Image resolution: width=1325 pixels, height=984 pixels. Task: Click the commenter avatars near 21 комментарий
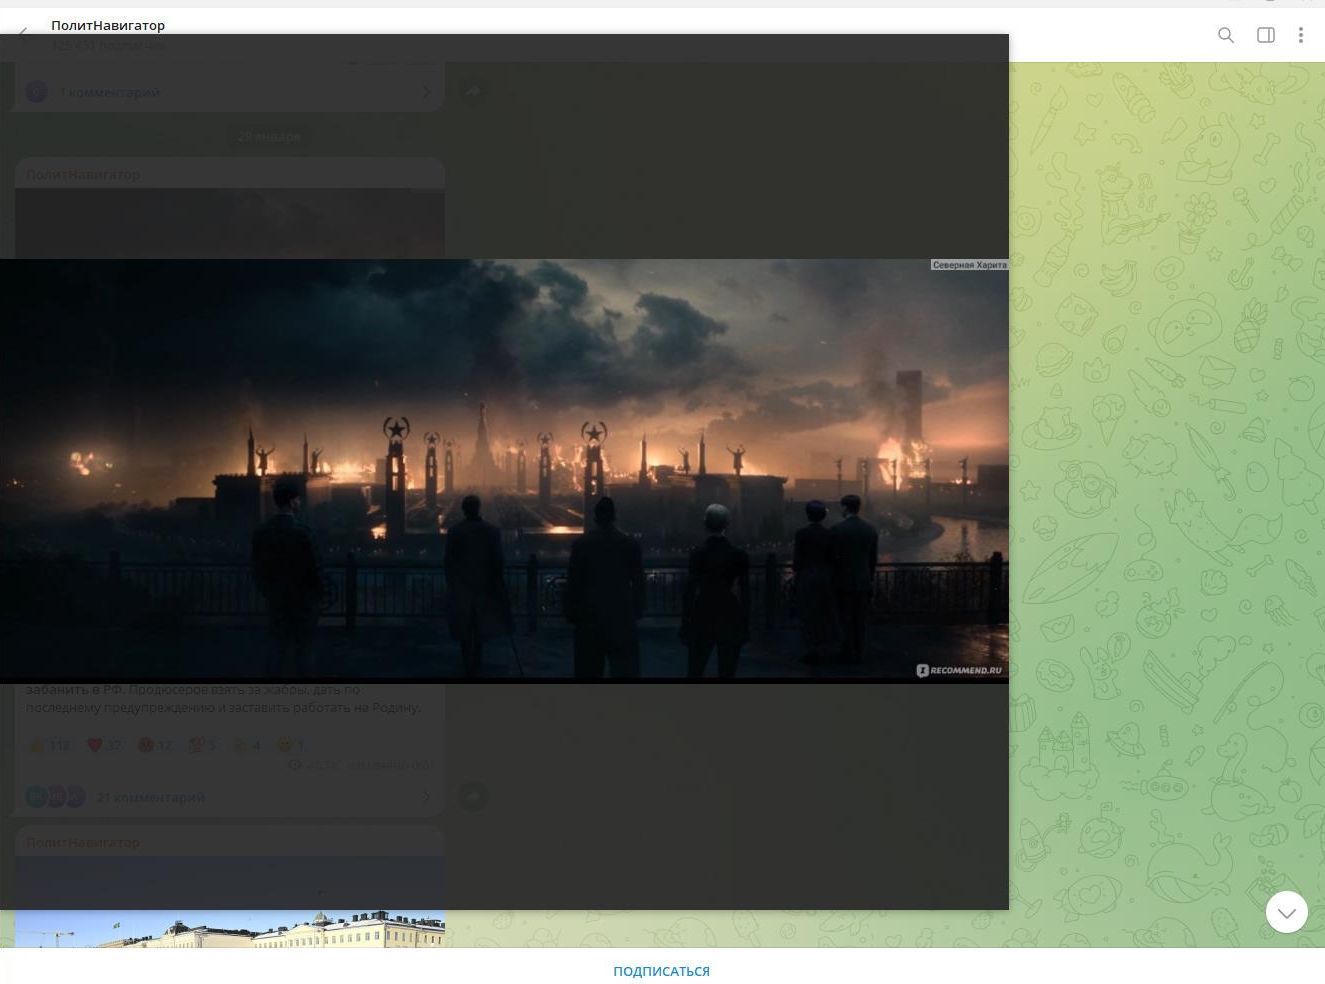point(55,797)
